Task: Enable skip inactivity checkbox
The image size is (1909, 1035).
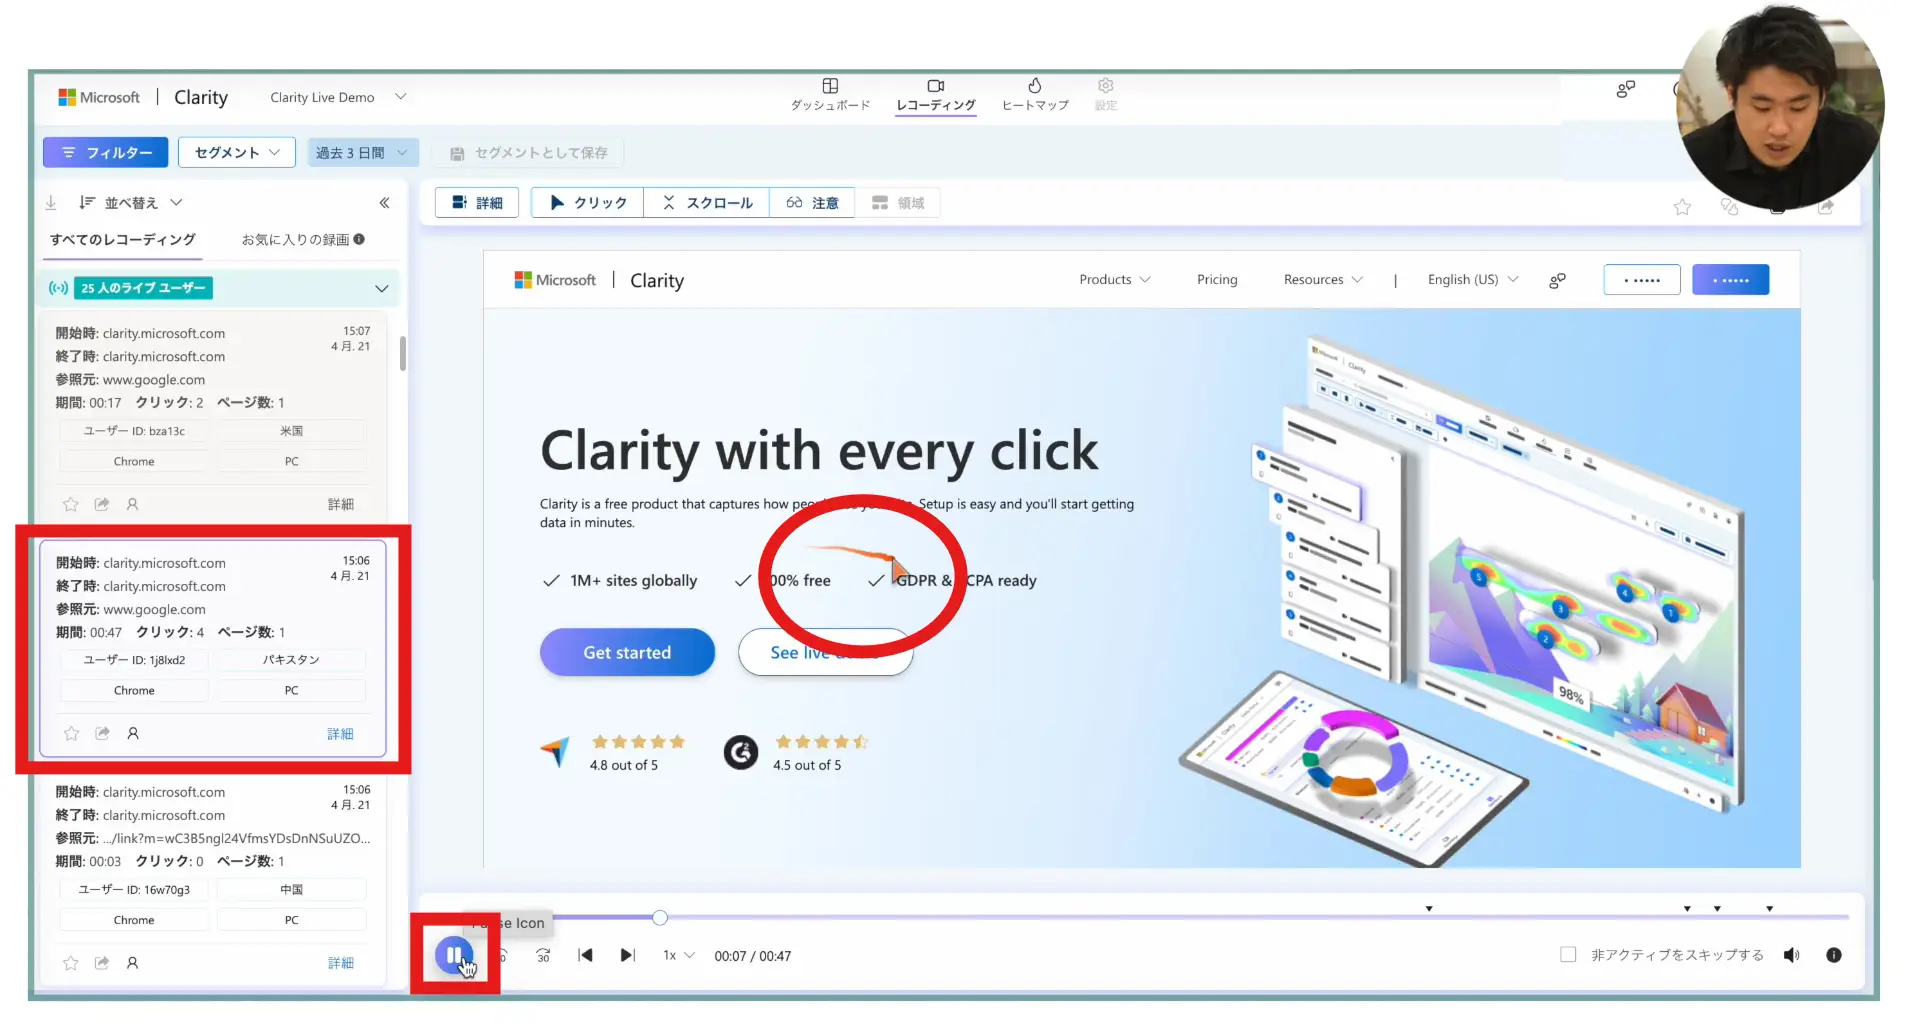Action: coord(1568,956)
